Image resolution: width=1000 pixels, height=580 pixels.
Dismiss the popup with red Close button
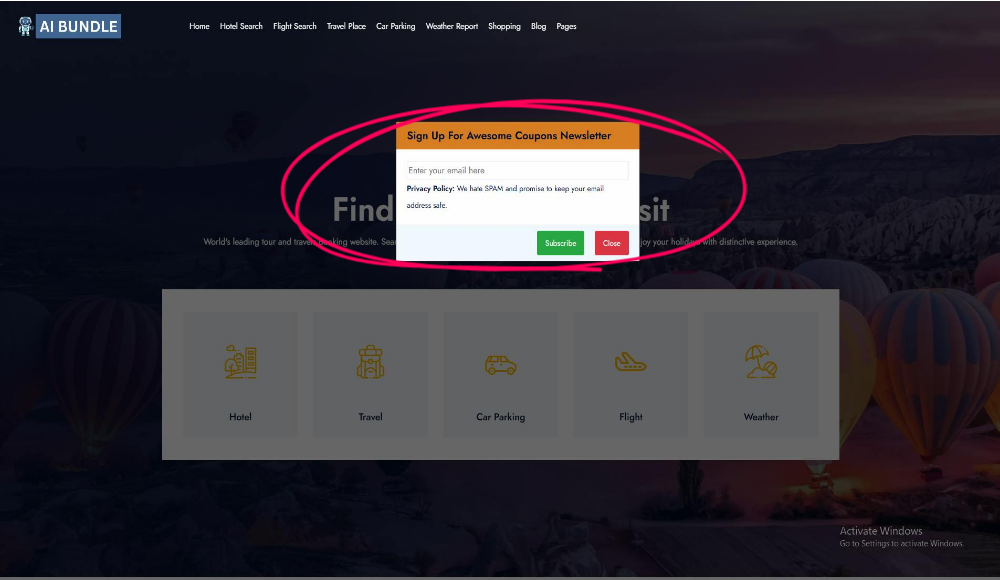point(612,243)
